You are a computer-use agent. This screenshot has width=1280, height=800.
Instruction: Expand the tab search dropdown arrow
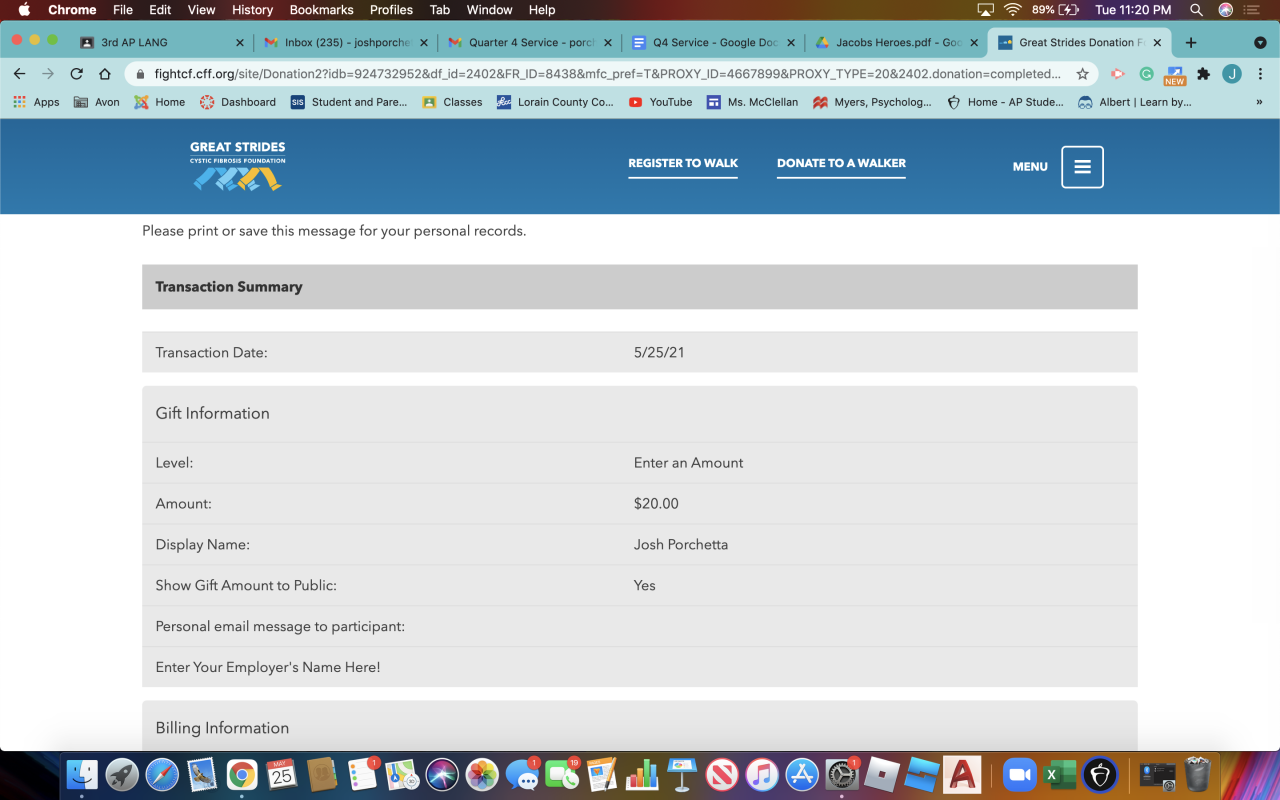(x=1260, y=43)
